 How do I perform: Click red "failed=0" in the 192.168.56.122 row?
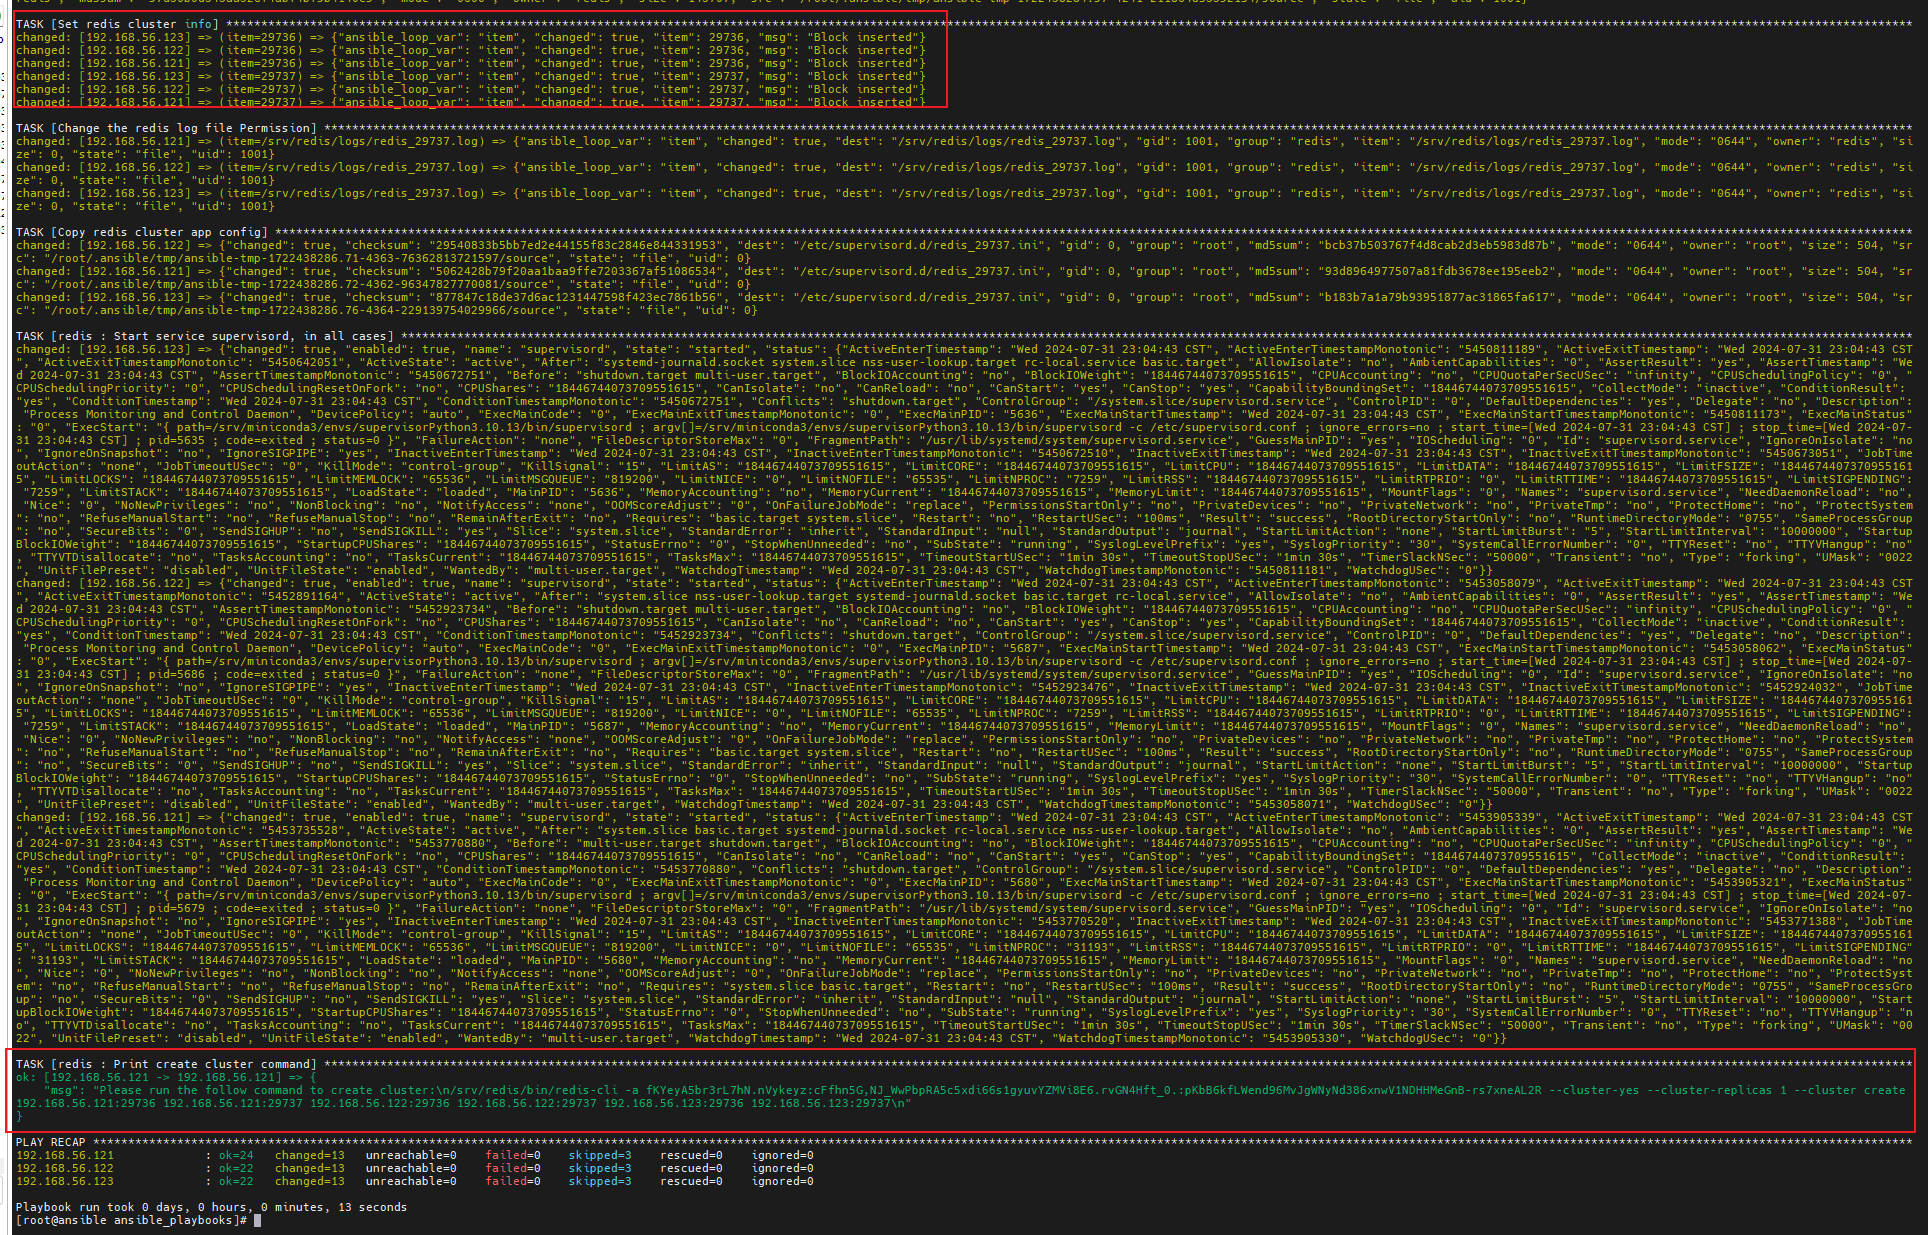pyautogui.click(x=513, y=1168)
